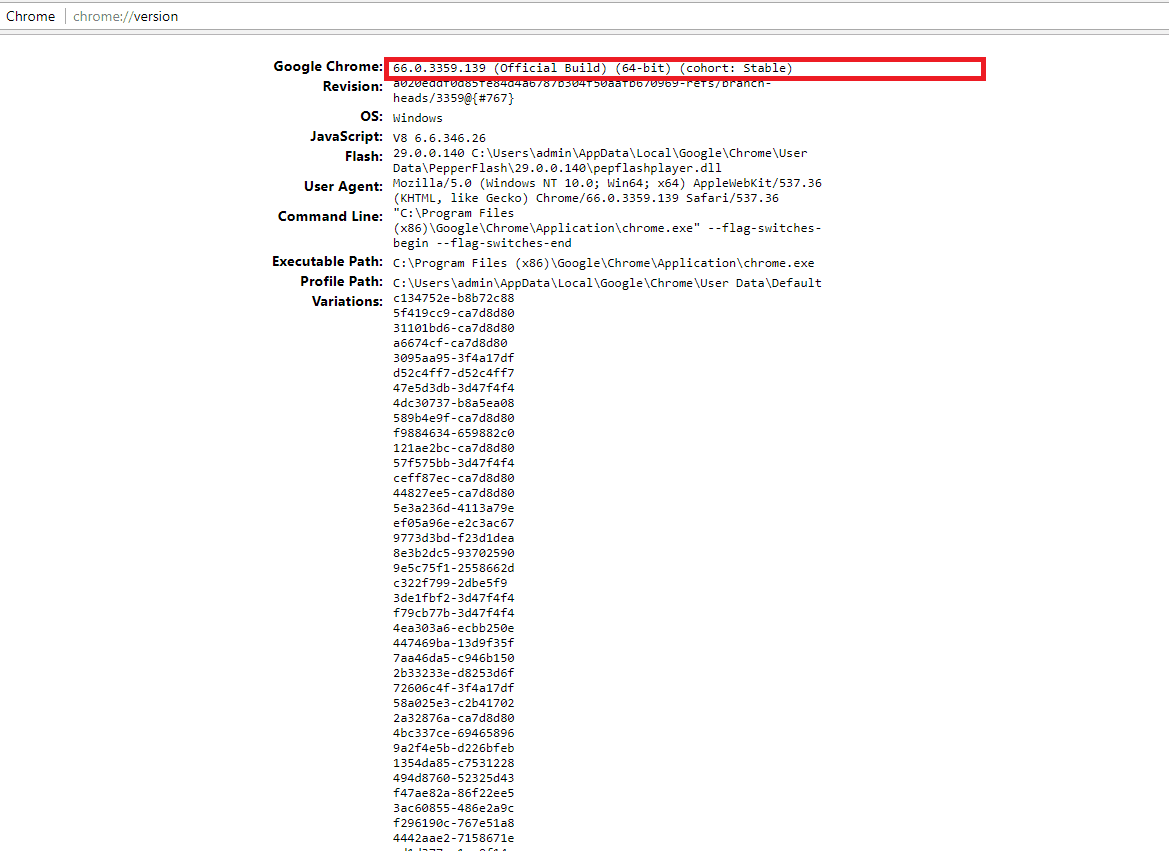1169x851 pixels.
Task: Click the revision text heads/3359@{#767}
Action: tap(453, 98)
